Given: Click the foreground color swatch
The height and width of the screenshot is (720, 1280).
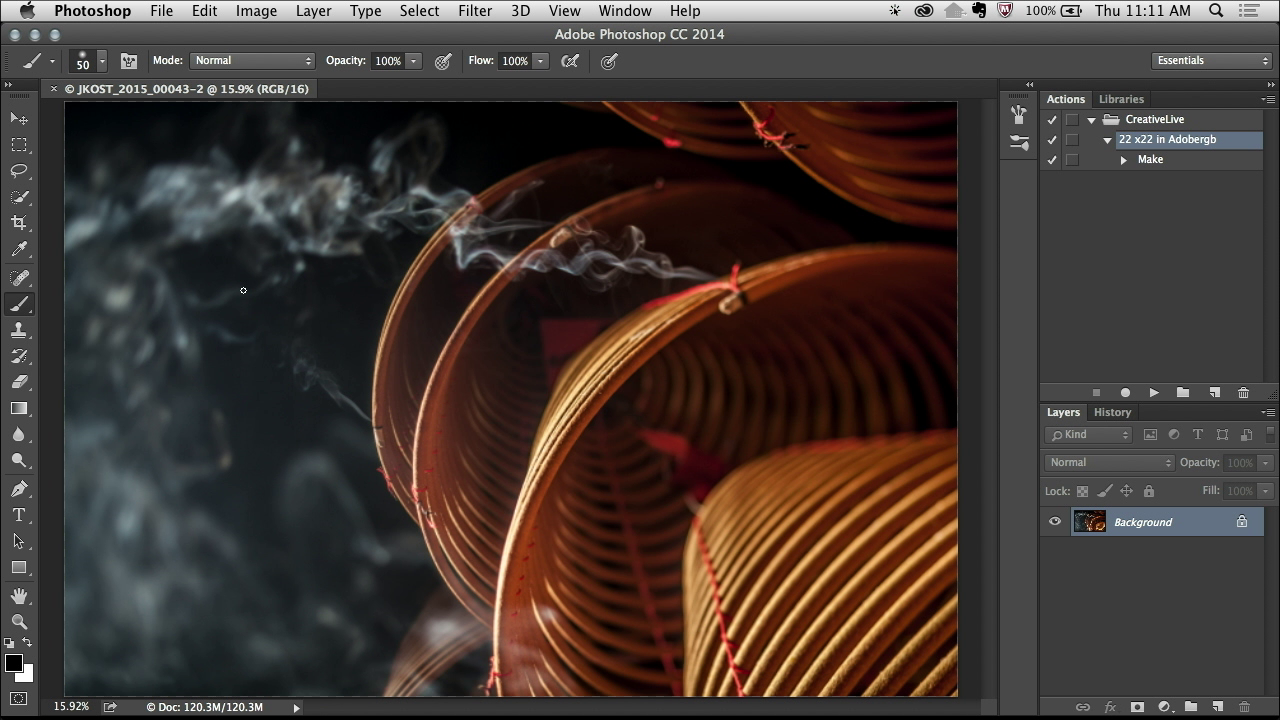Looking at the screenshot, I should [14, 664].
